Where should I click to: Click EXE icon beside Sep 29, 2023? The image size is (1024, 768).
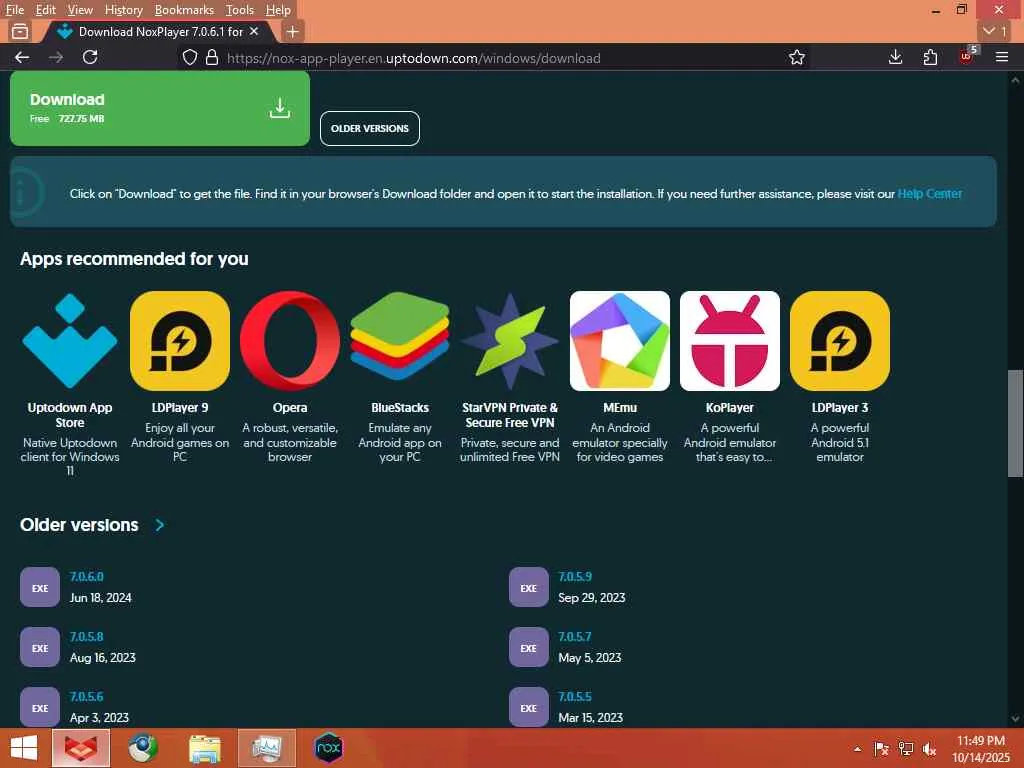pyautogui.click(x=528, y=587)
